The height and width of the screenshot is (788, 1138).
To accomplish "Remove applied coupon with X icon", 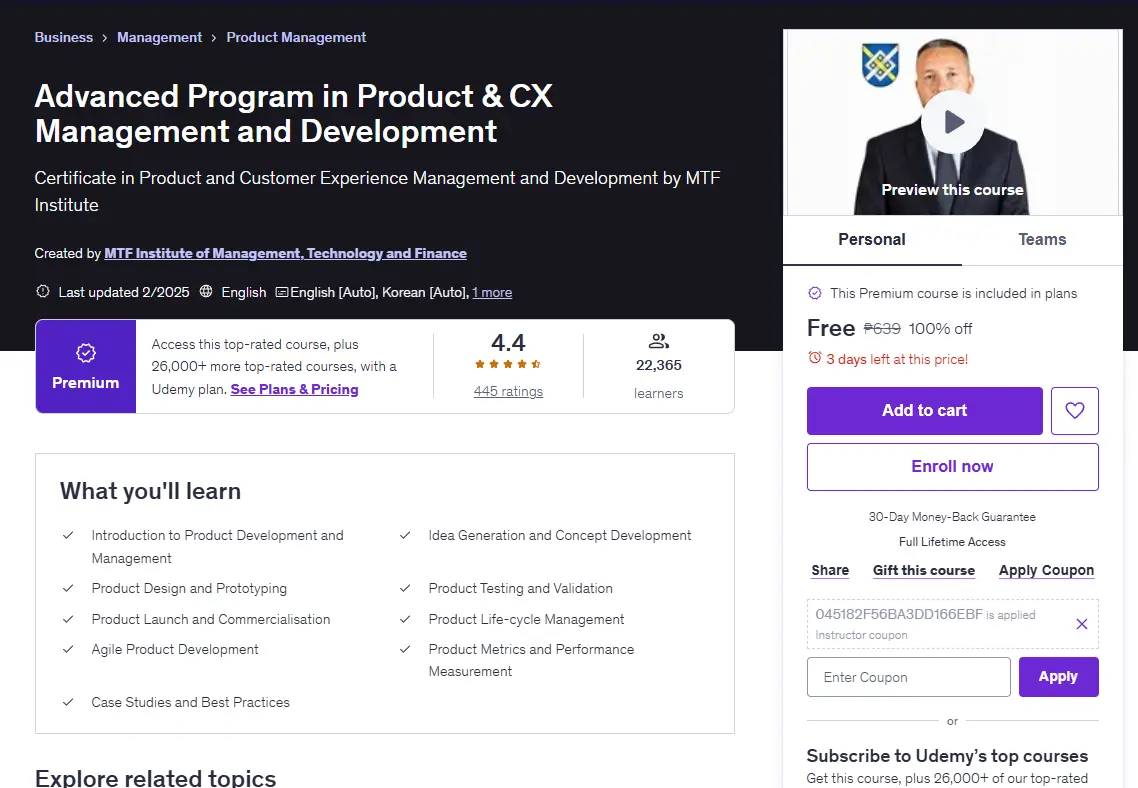I will [x=1081, y=624].
